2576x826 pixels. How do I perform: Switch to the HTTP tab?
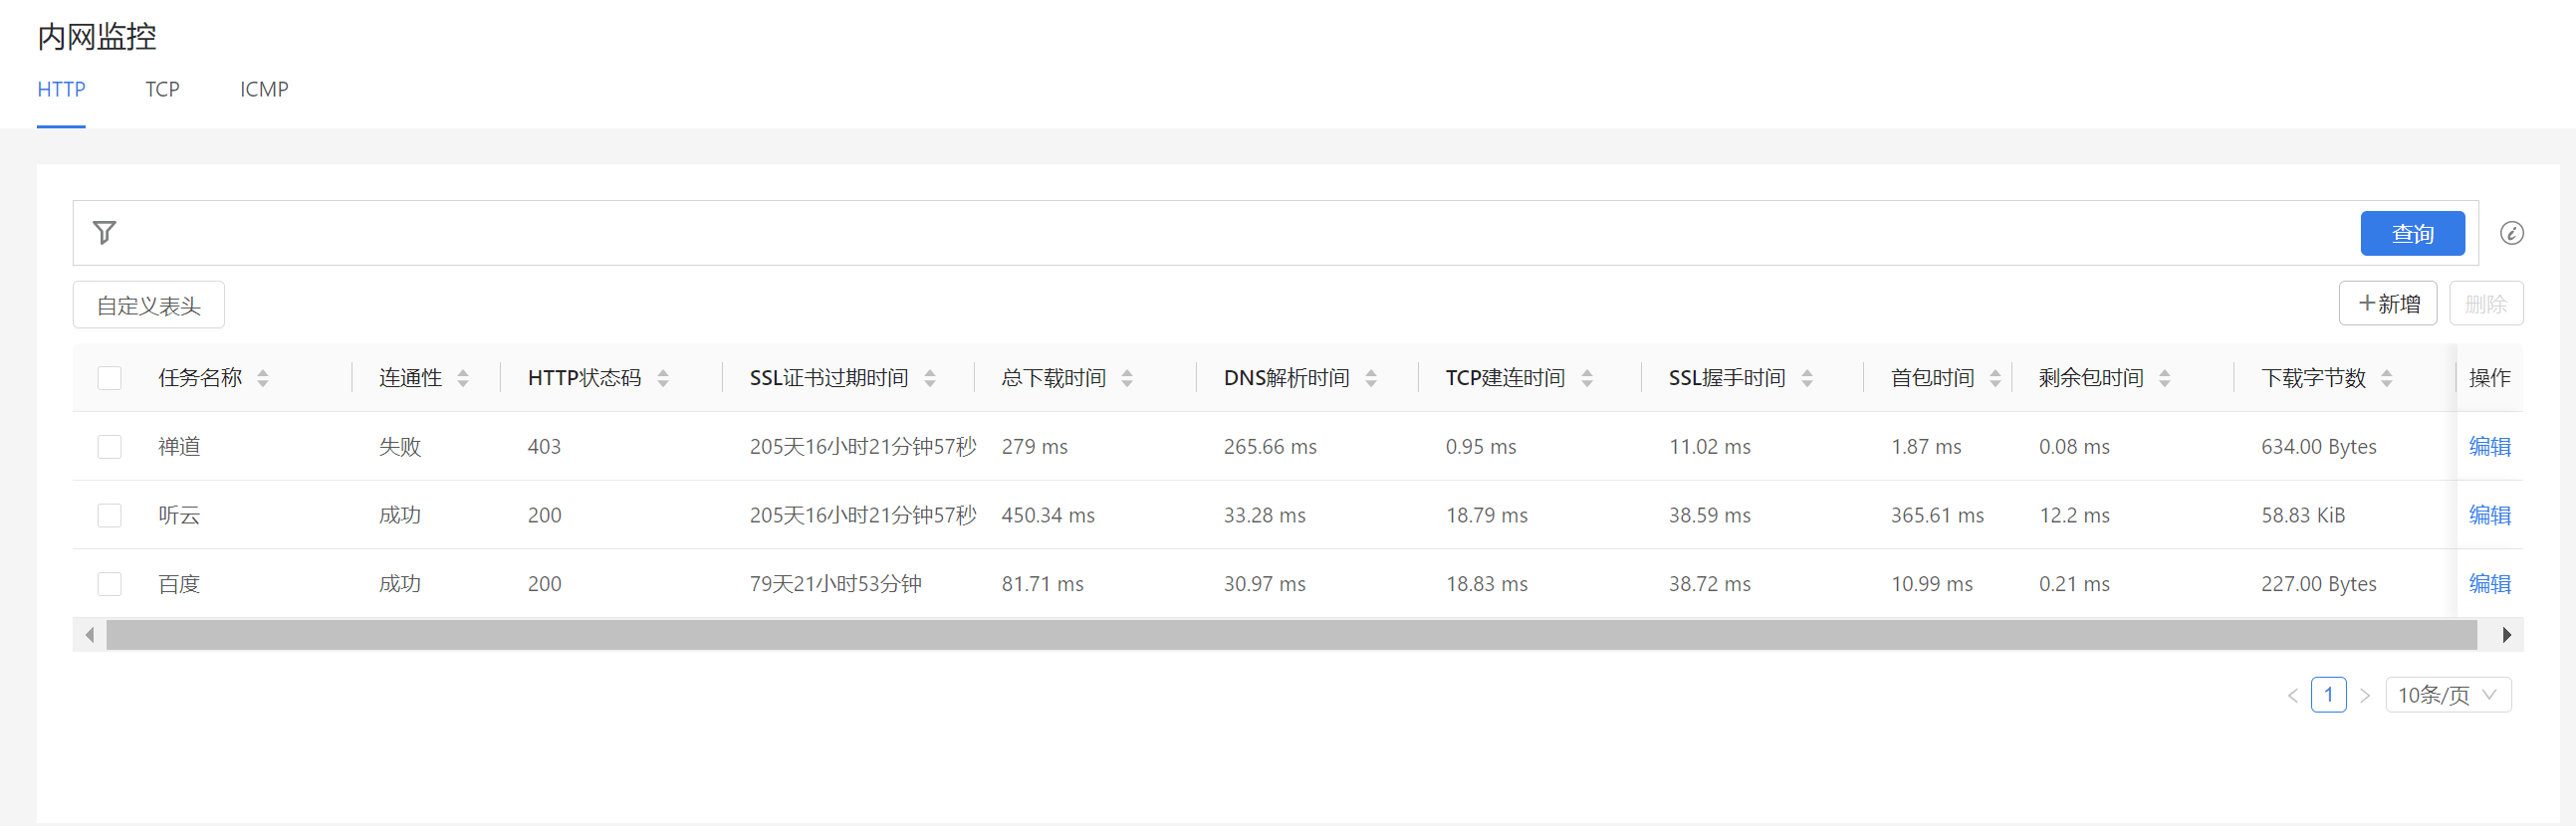click(x=61, y=89)
